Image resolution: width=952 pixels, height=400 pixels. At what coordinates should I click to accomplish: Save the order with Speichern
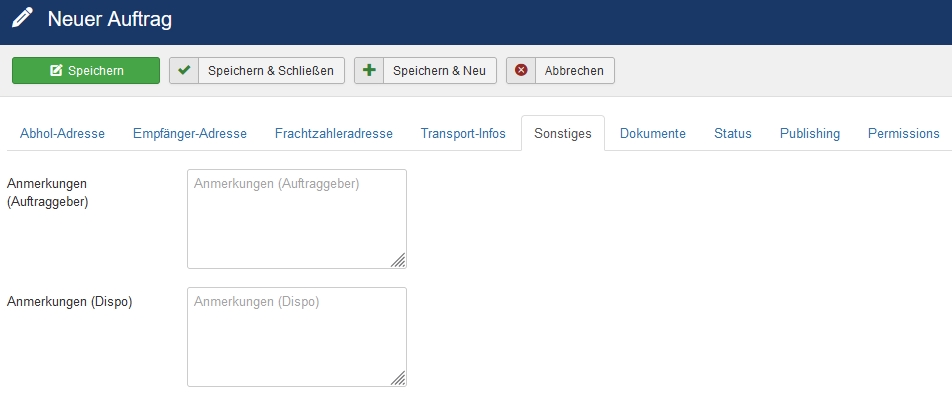86,70
